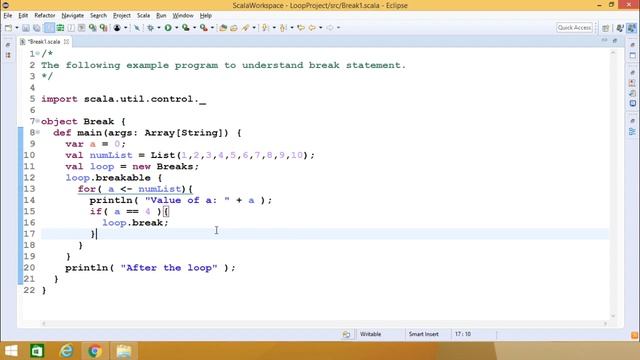The width and height of the screenshot is (640, 360).
Task: Click the Next Annotation icon
Action: (265, 28)
